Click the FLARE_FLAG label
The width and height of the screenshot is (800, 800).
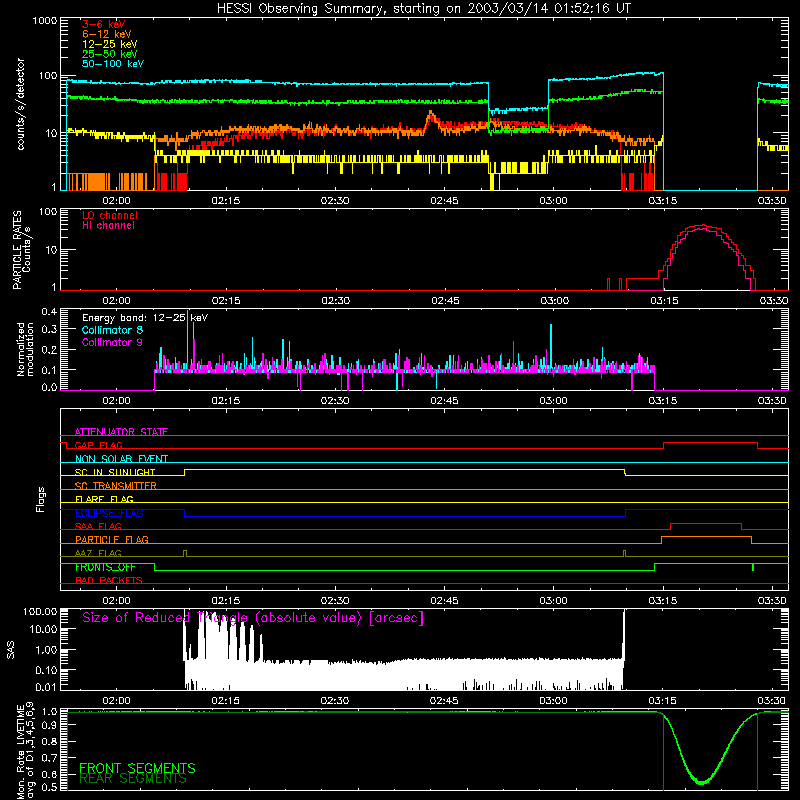point(104,499)
